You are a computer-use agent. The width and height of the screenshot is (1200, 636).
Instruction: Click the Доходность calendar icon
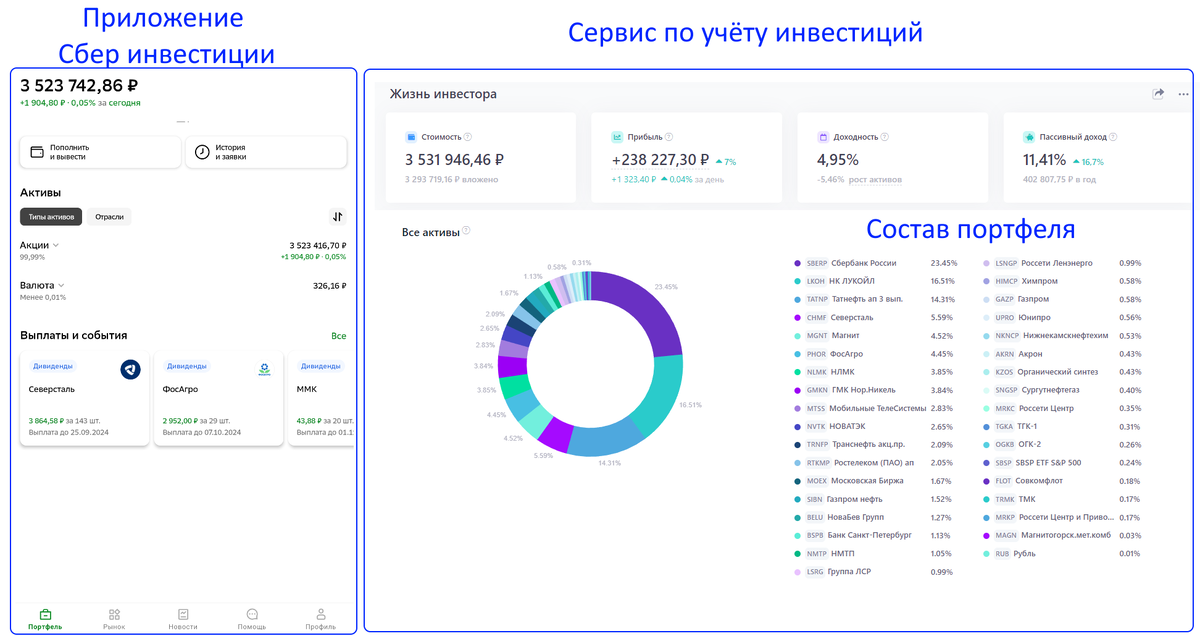[x=823, y=137]
